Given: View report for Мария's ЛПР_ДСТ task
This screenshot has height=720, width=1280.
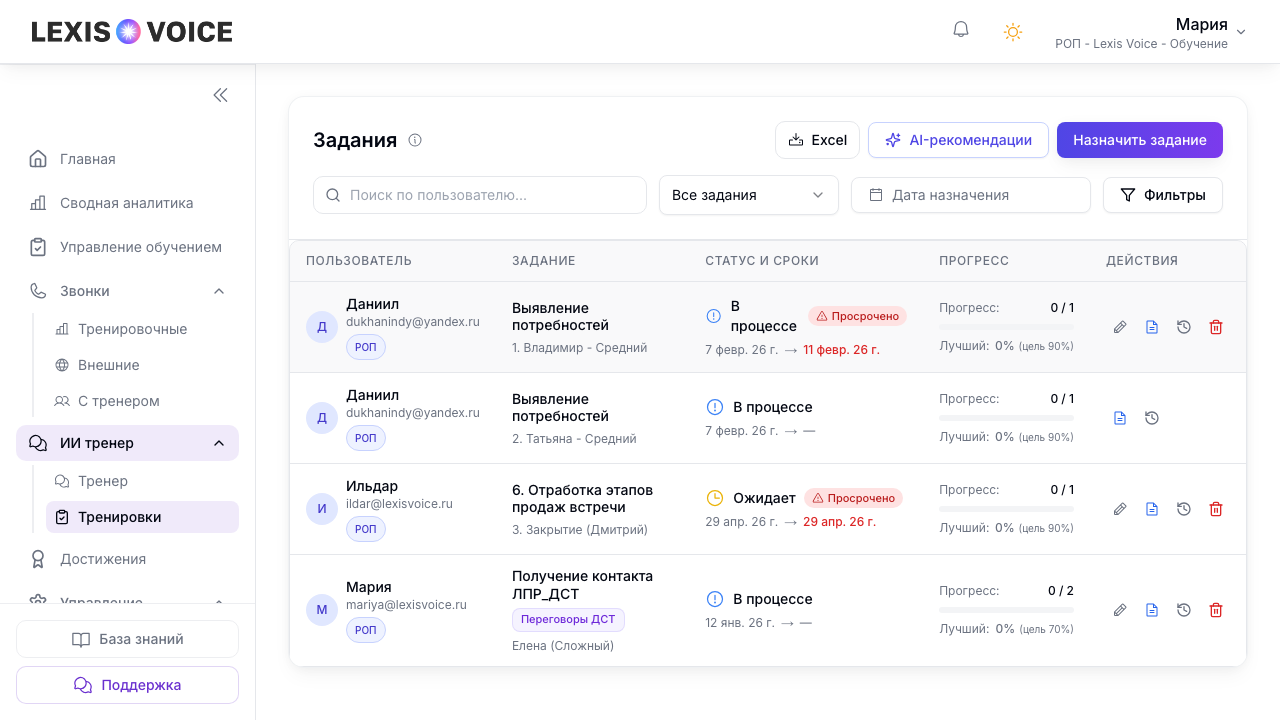Looking at the screenshot, I should point(1152,610).
